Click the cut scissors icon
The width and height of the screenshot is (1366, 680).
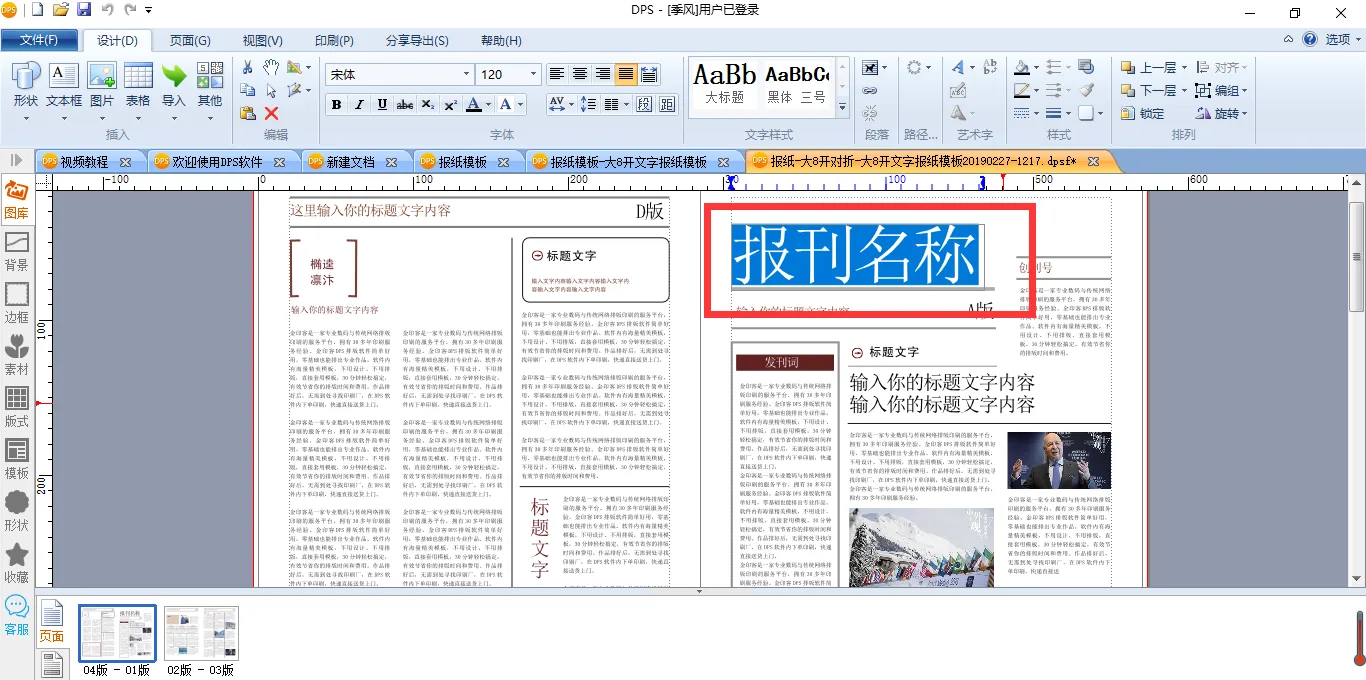(x=247, y=67)
